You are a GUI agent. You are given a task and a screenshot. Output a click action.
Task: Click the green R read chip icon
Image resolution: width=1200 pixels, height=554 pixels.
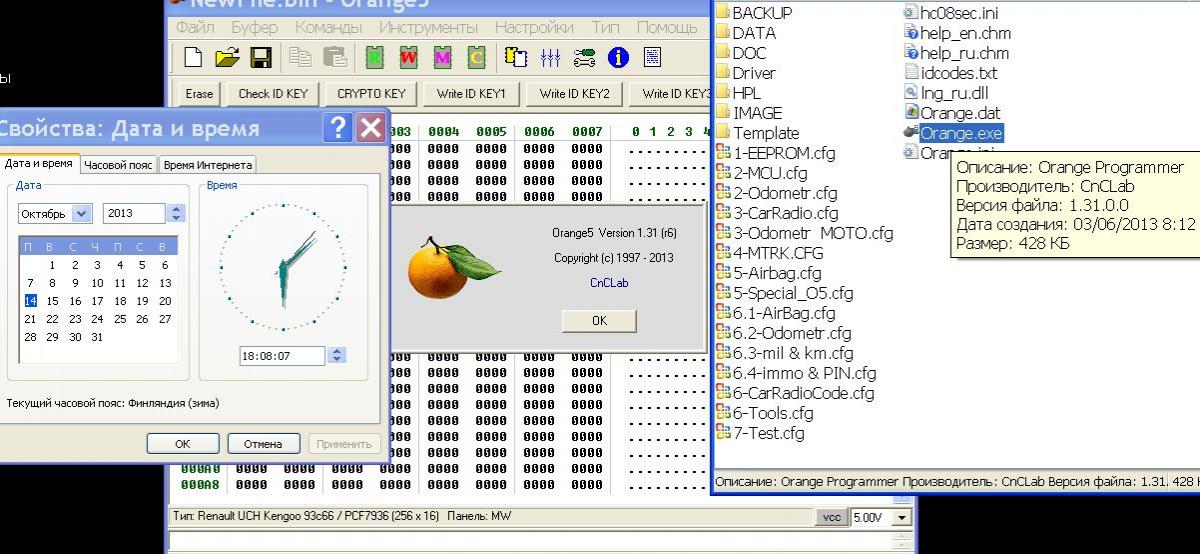pyautogui.click(x=375, y=57)
